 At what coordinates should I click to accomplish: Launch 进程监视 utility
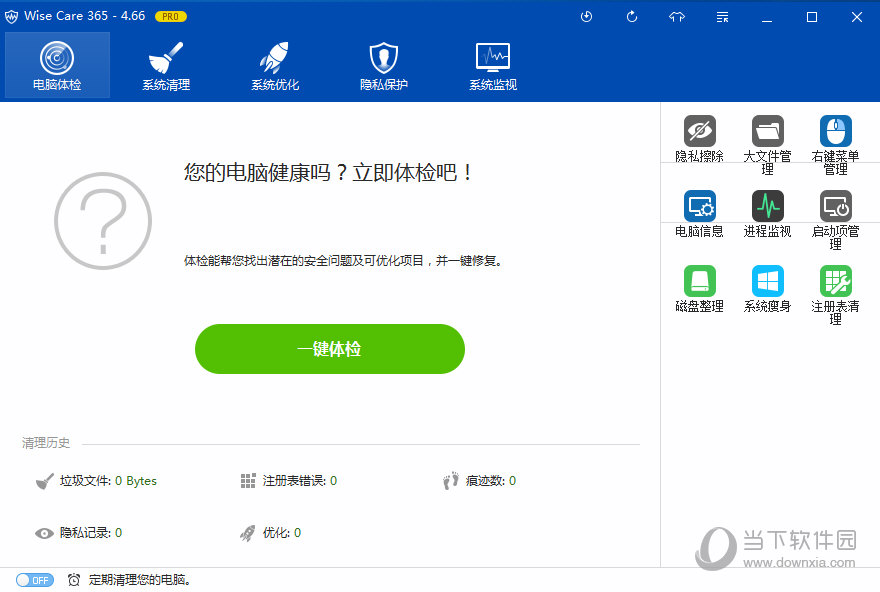click(x=767, y=214)
